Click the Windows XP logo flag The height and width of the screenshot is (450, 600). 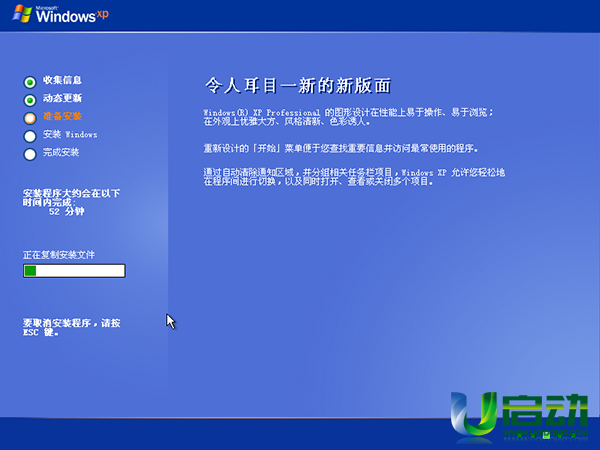(x=22, y=14)
